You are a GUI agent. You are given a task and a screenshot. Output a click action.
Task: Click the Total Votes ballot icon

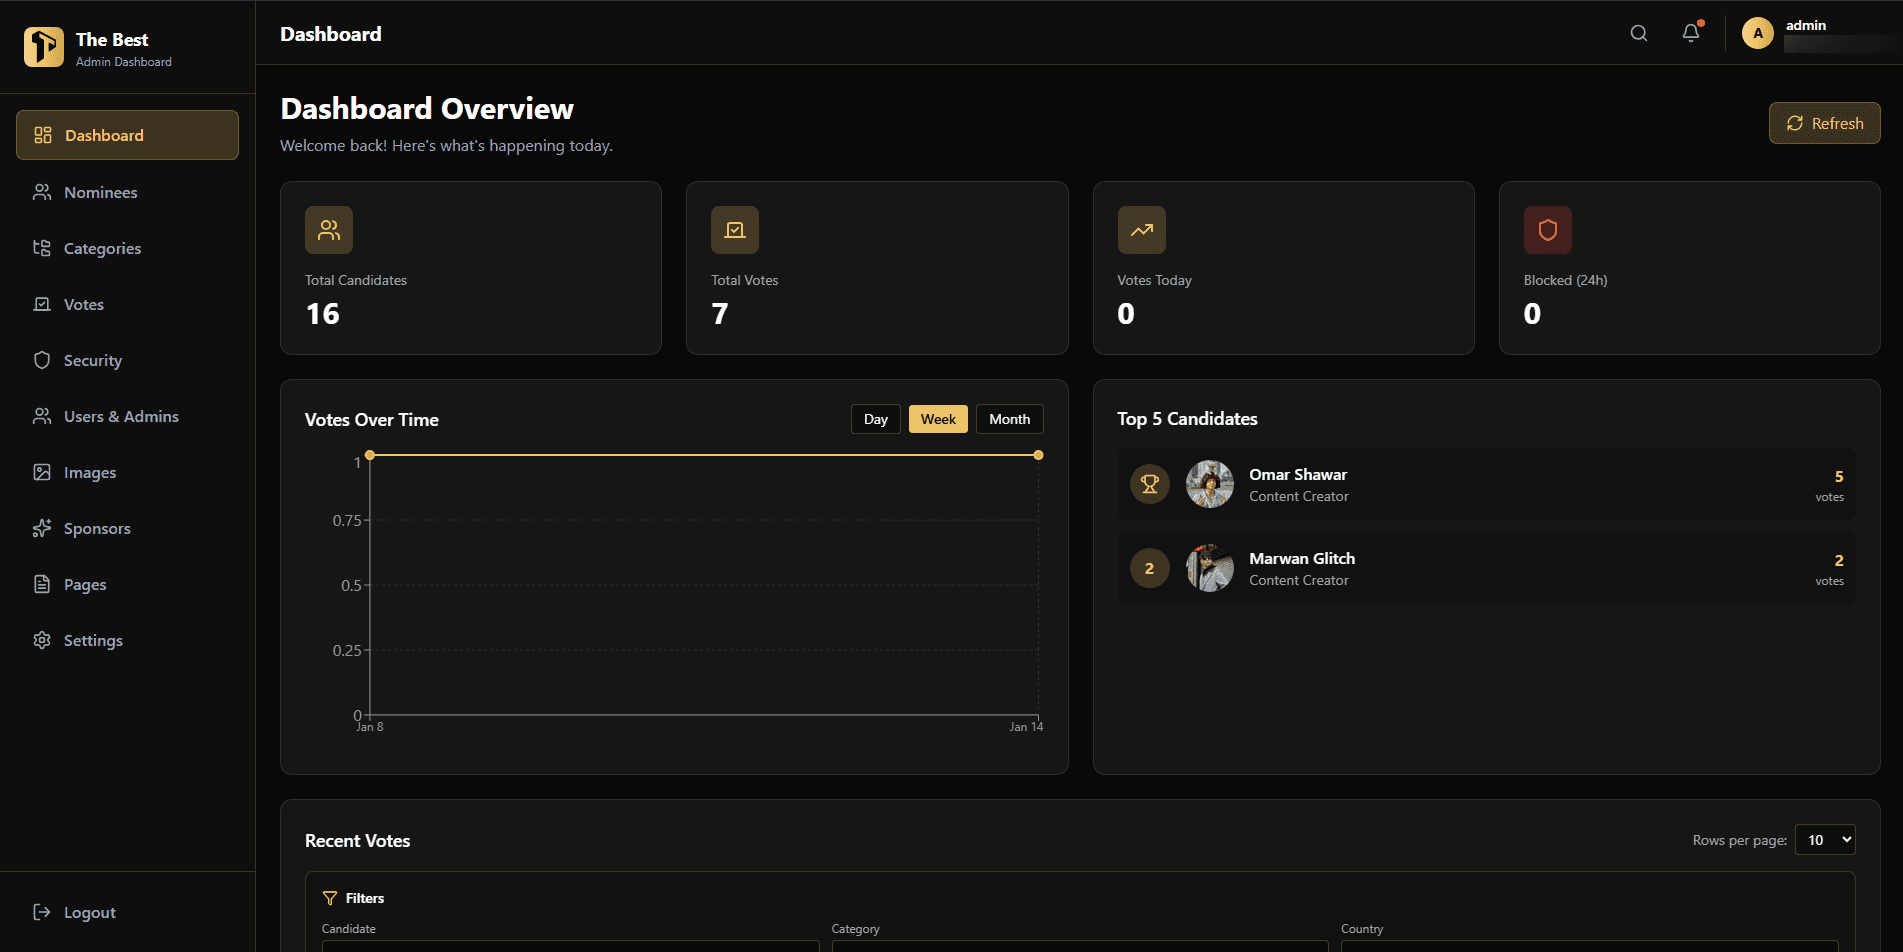pyautogui.click(x=735, y=230)
